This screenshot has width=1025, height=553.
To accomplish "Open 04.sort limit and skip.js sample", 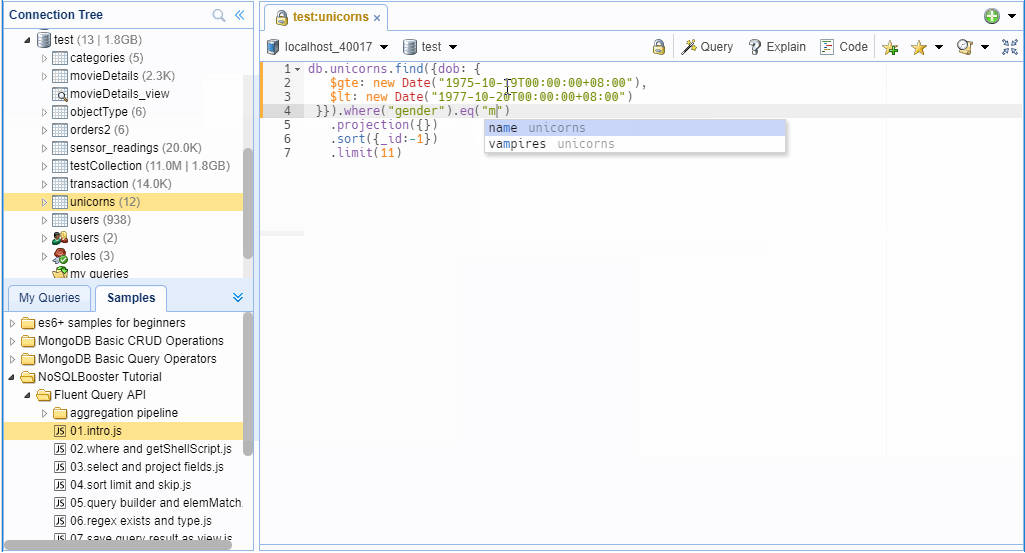I will click(x=130, y=485).
